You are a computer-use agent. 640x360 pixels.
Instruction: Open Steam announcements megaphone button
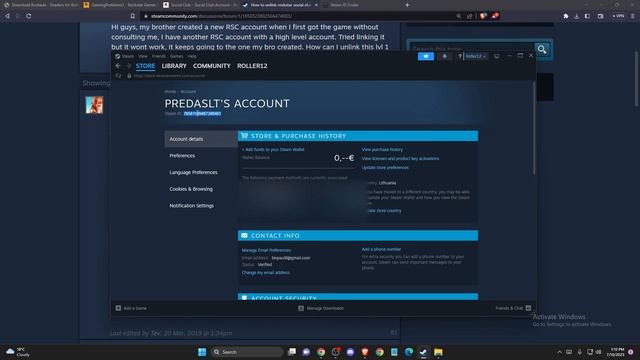click(426, 56)
